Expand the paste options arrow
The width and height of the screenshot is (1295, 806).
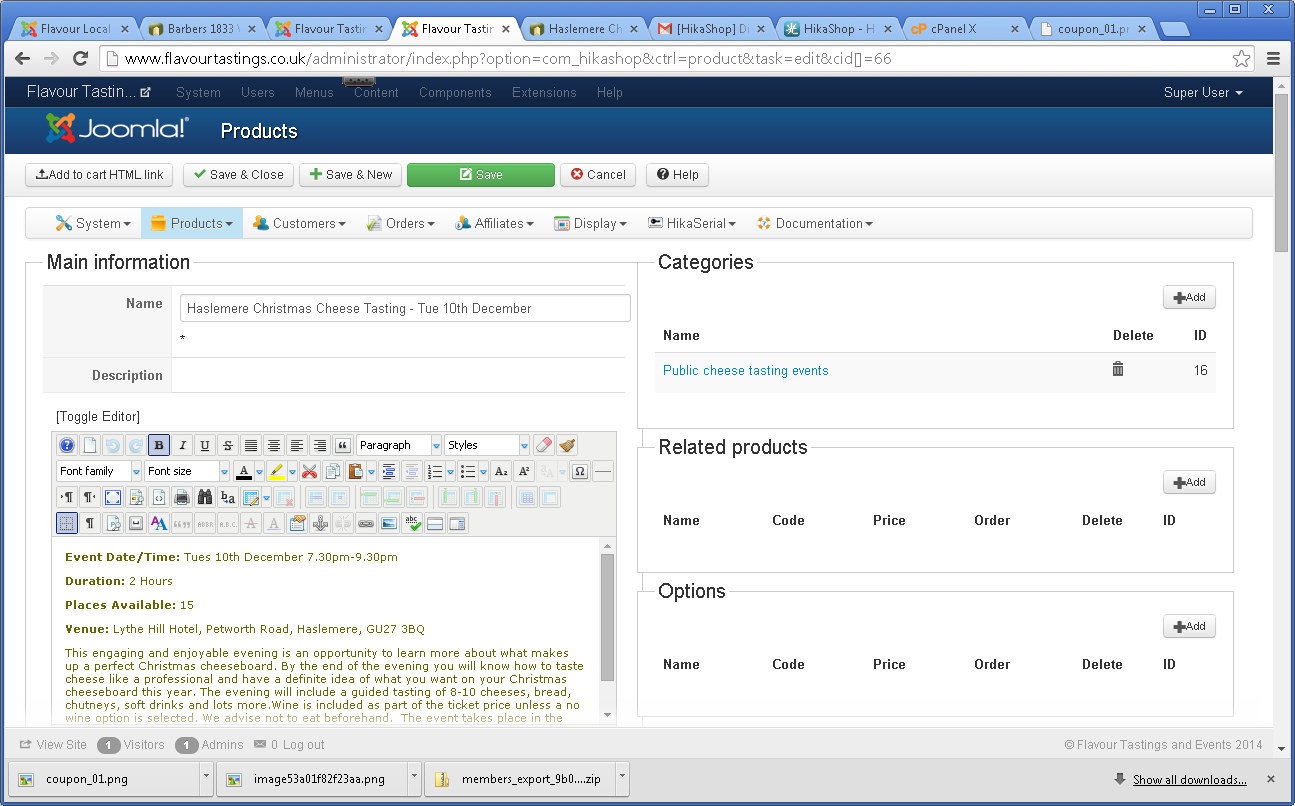[x=371, y=472]
